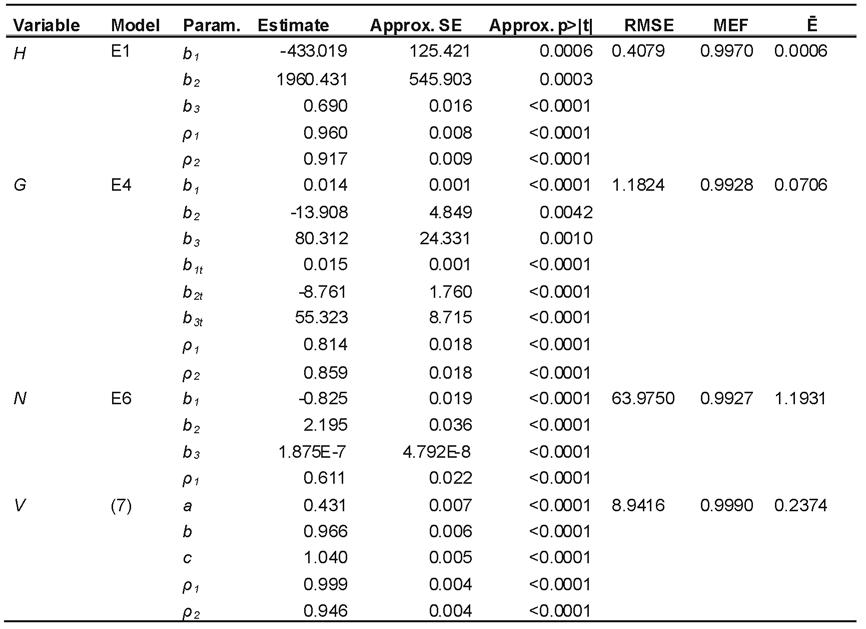Viewport: 866px width, 629px height.
Task: Click the mean error value 1.1931
Action: [x=800, y=398]
